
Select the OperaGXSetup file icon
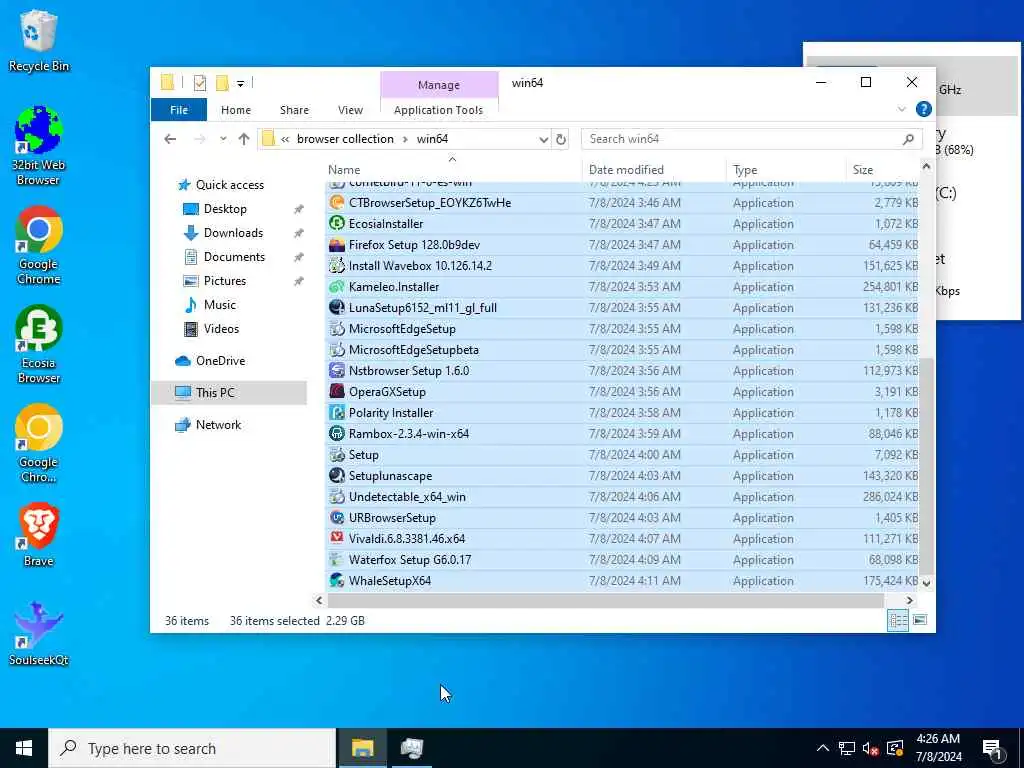336,392
